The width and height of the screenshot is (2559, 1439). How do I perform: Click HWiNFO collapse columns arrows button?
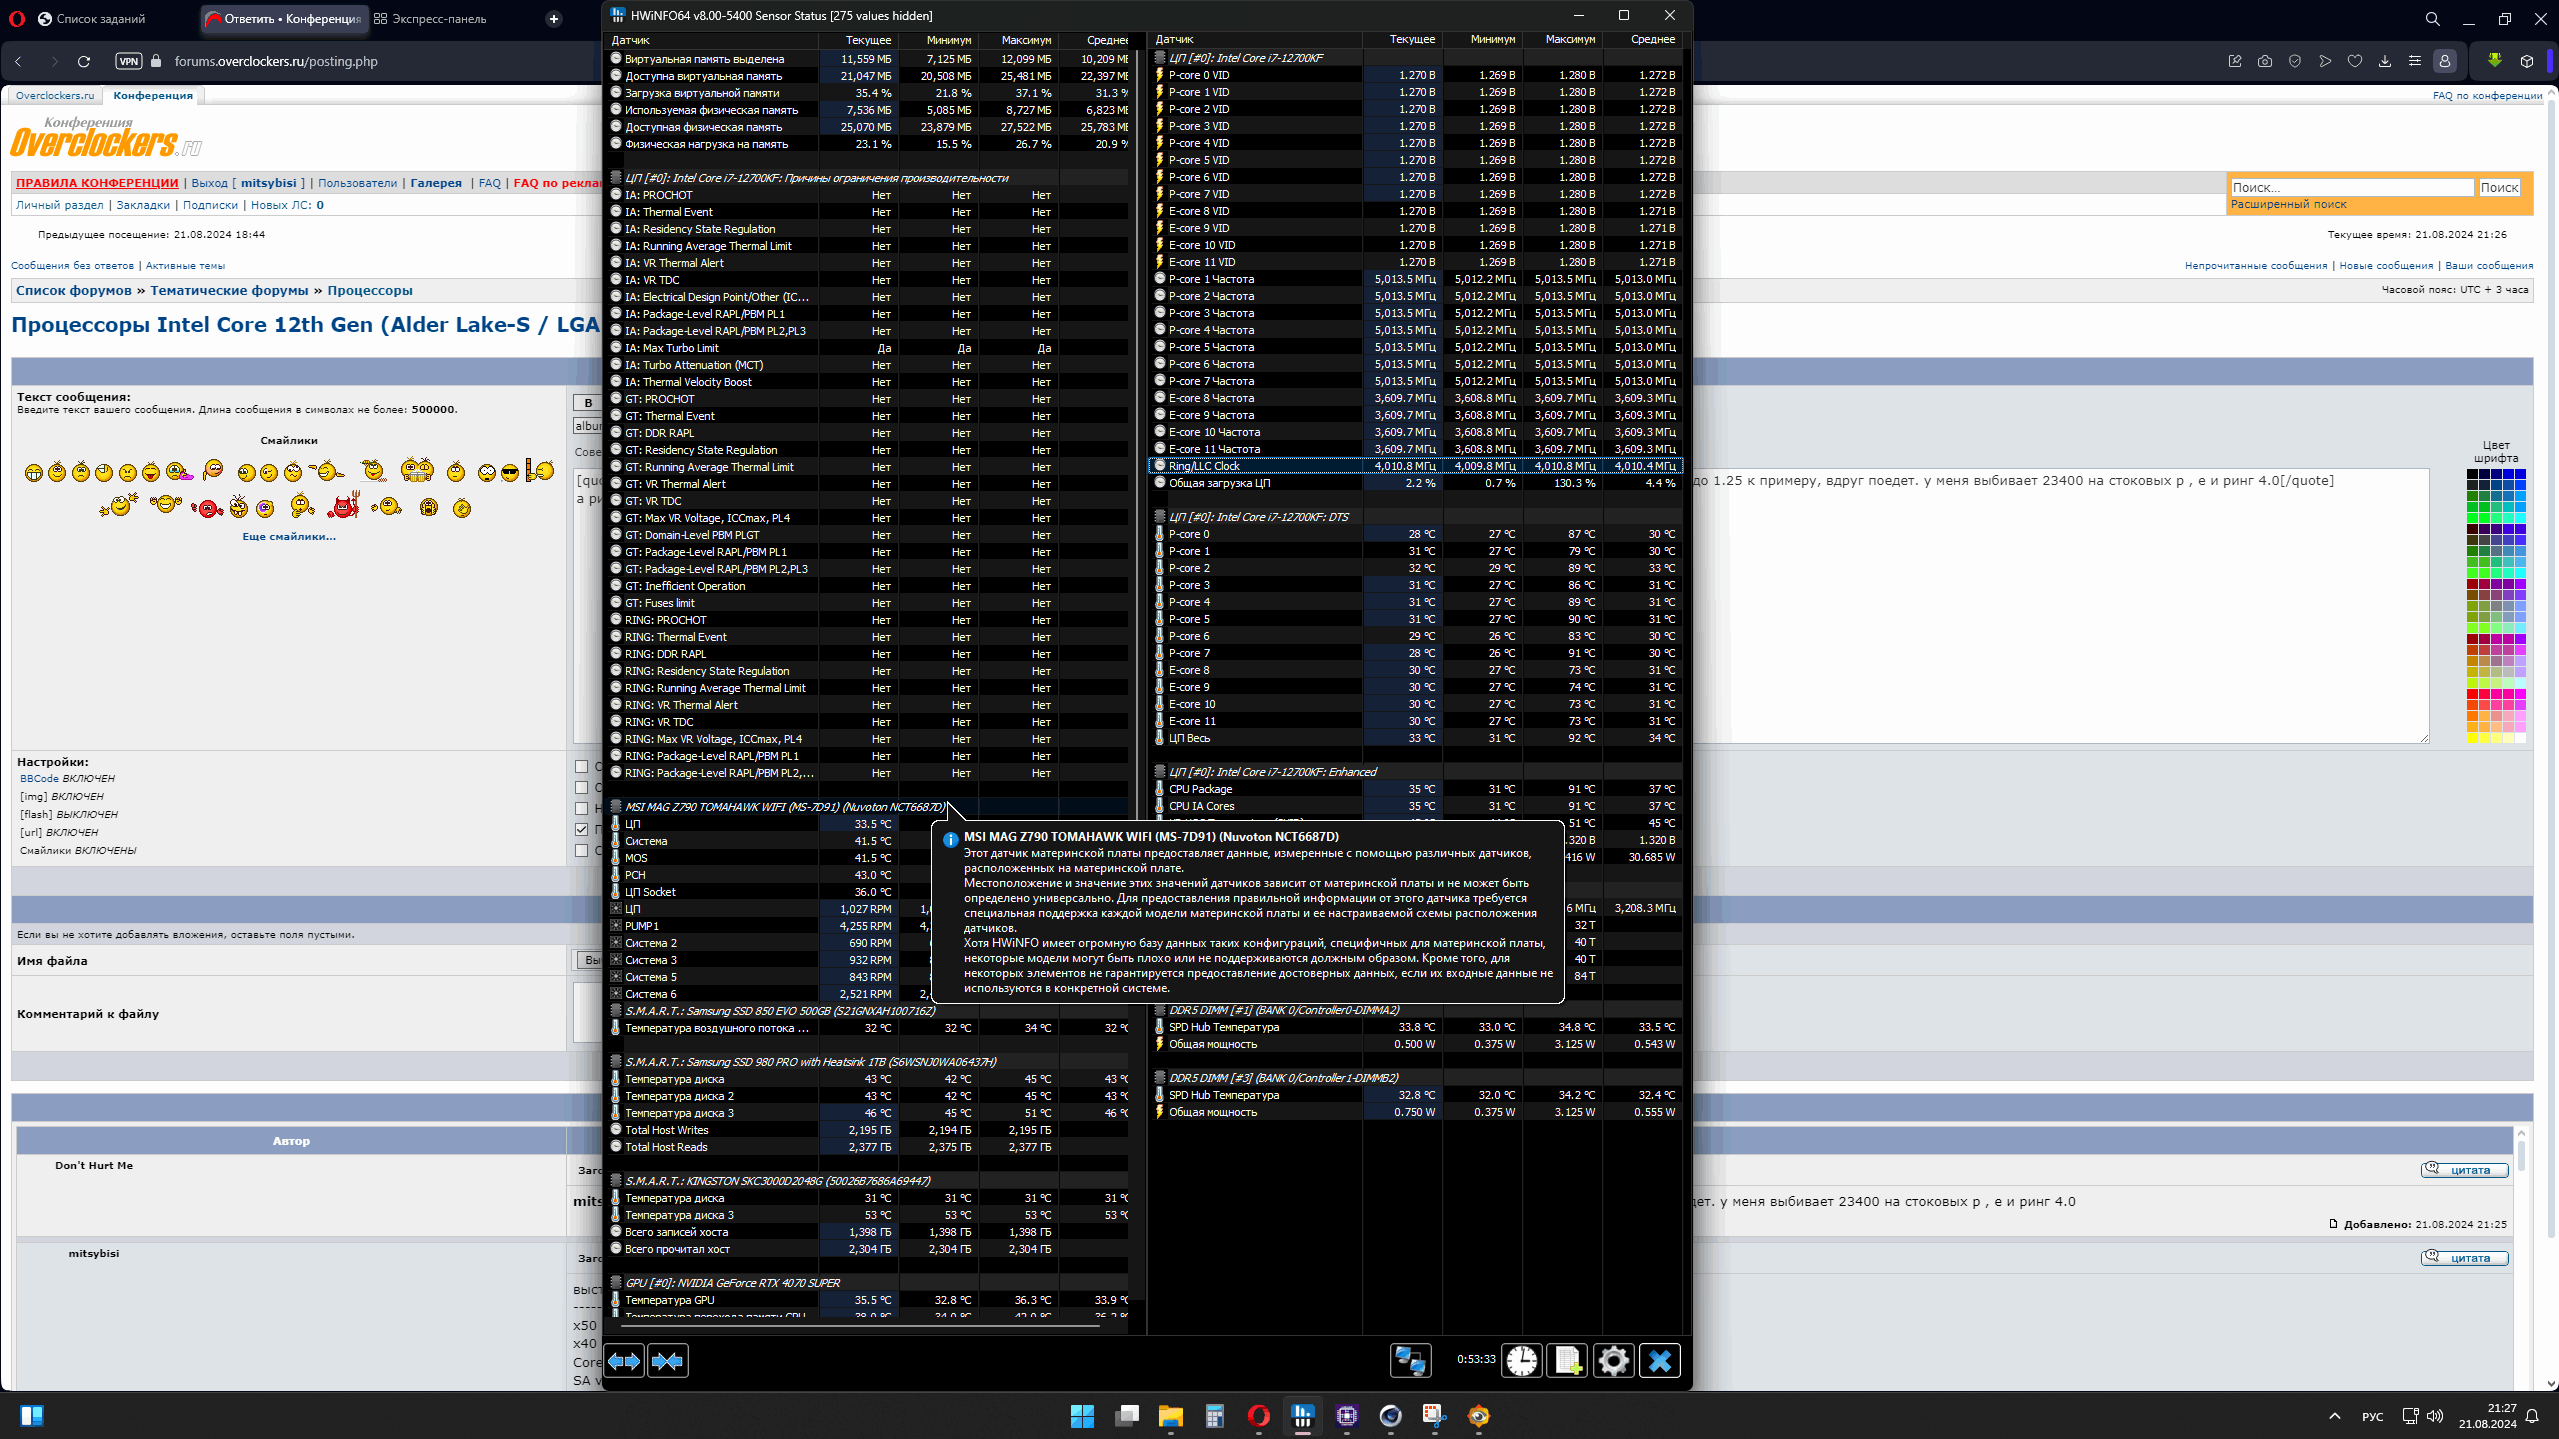coord(667,1361)
